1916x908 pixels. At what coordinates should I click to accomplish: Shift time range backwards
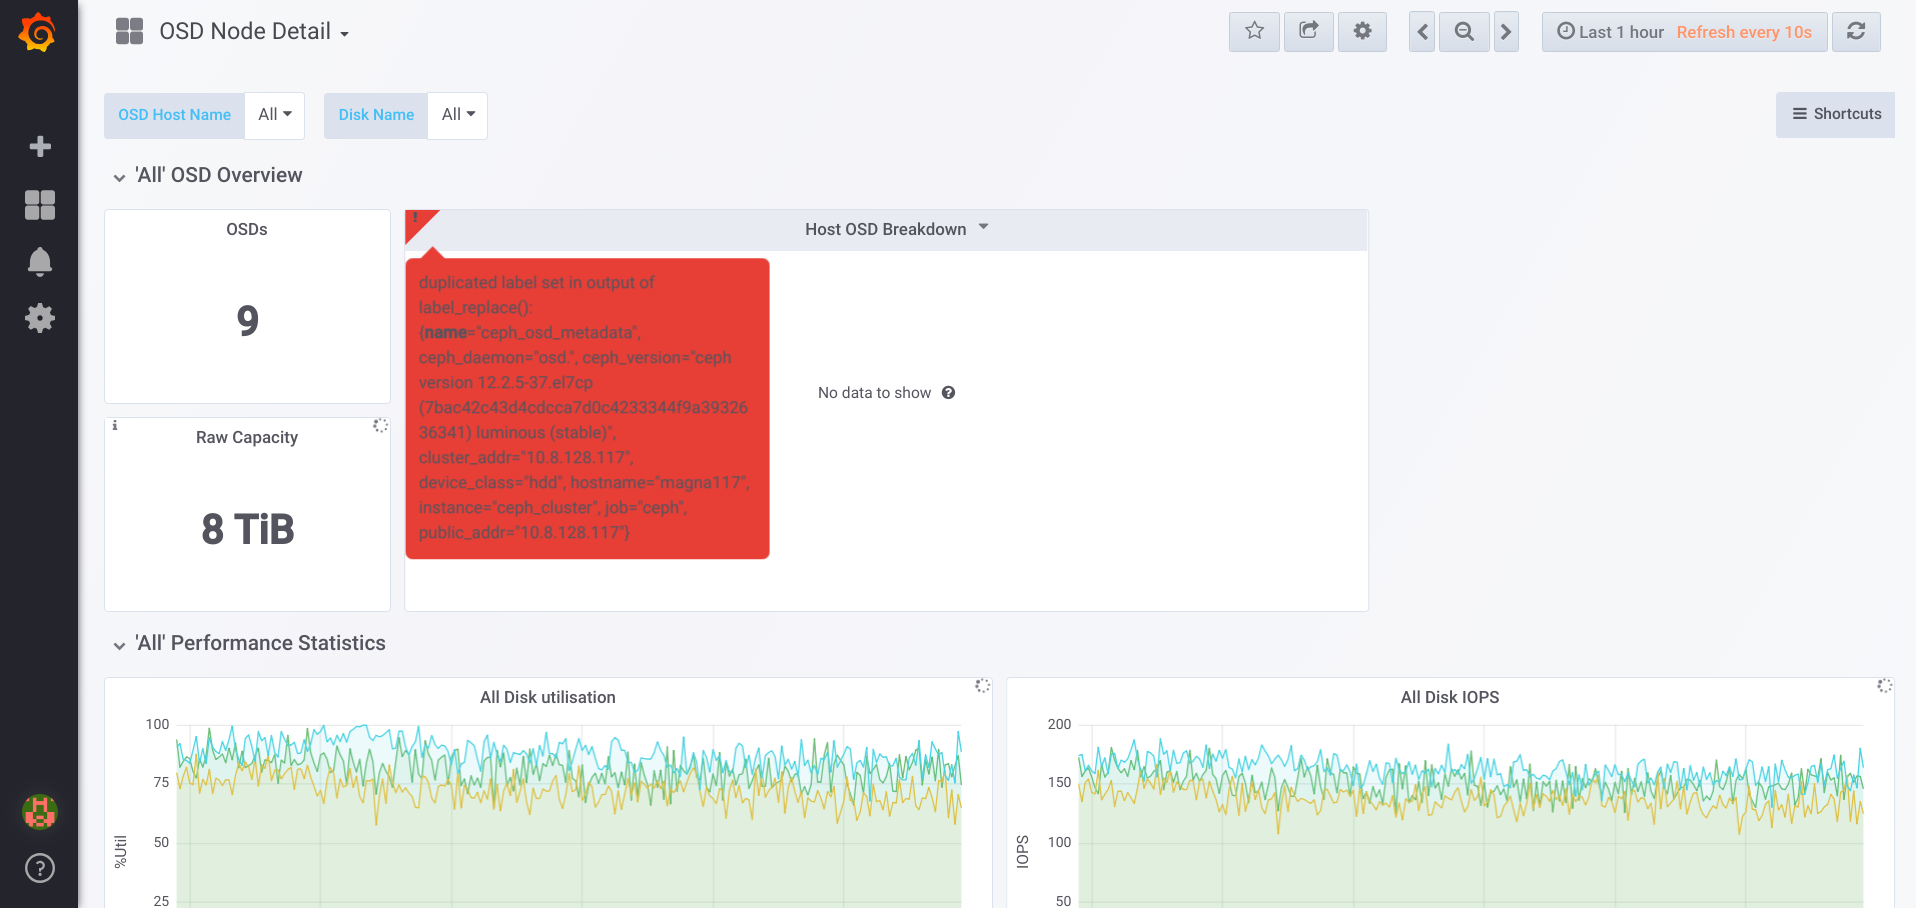pyautogui.click(x=1422, y=31)
